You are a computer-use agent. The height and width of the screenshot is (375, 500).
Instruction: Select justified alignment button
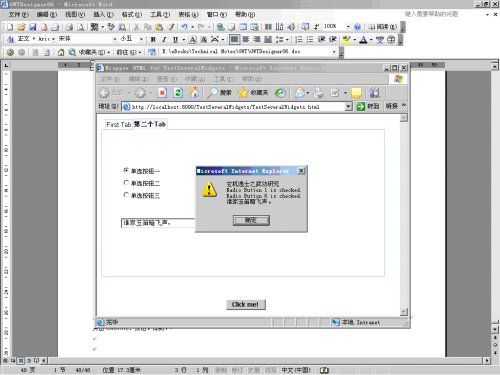pyautogui.click(x=234, y=40)
